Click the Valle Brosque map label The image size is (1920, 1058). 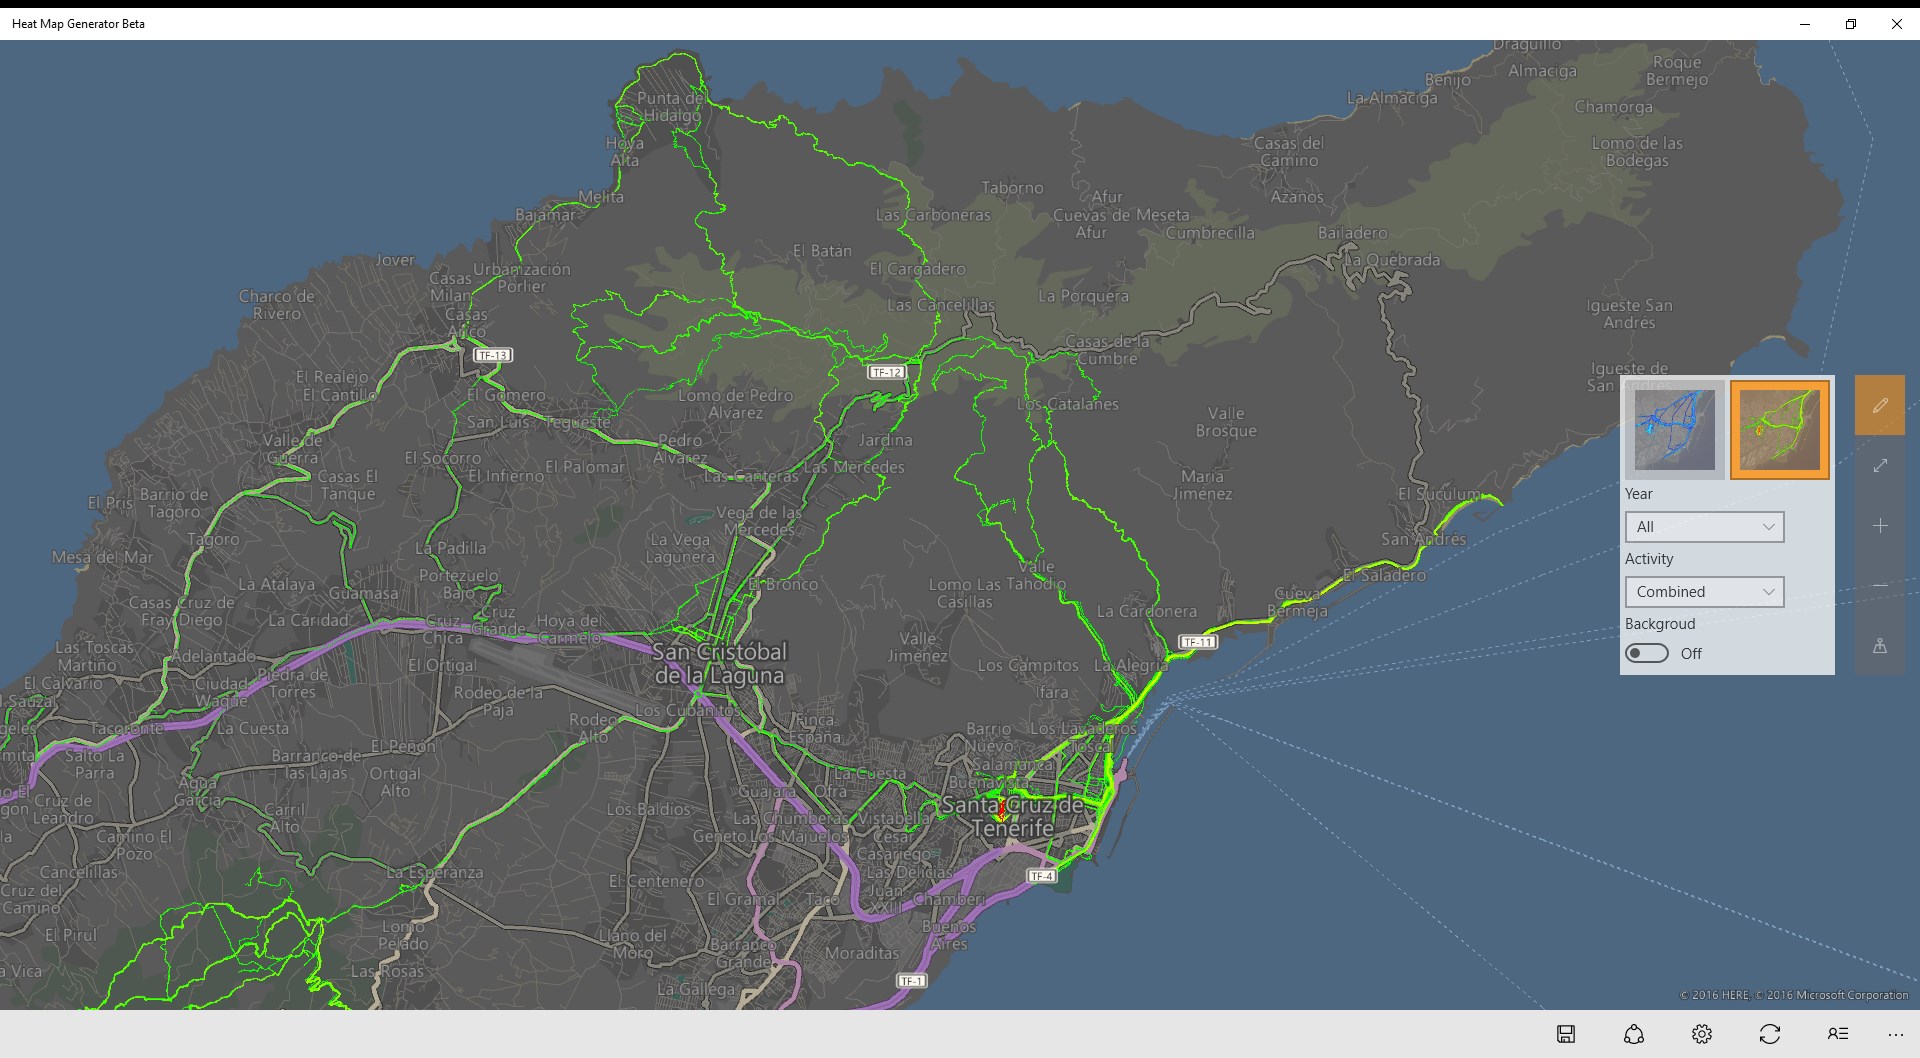coord(1226,422)
